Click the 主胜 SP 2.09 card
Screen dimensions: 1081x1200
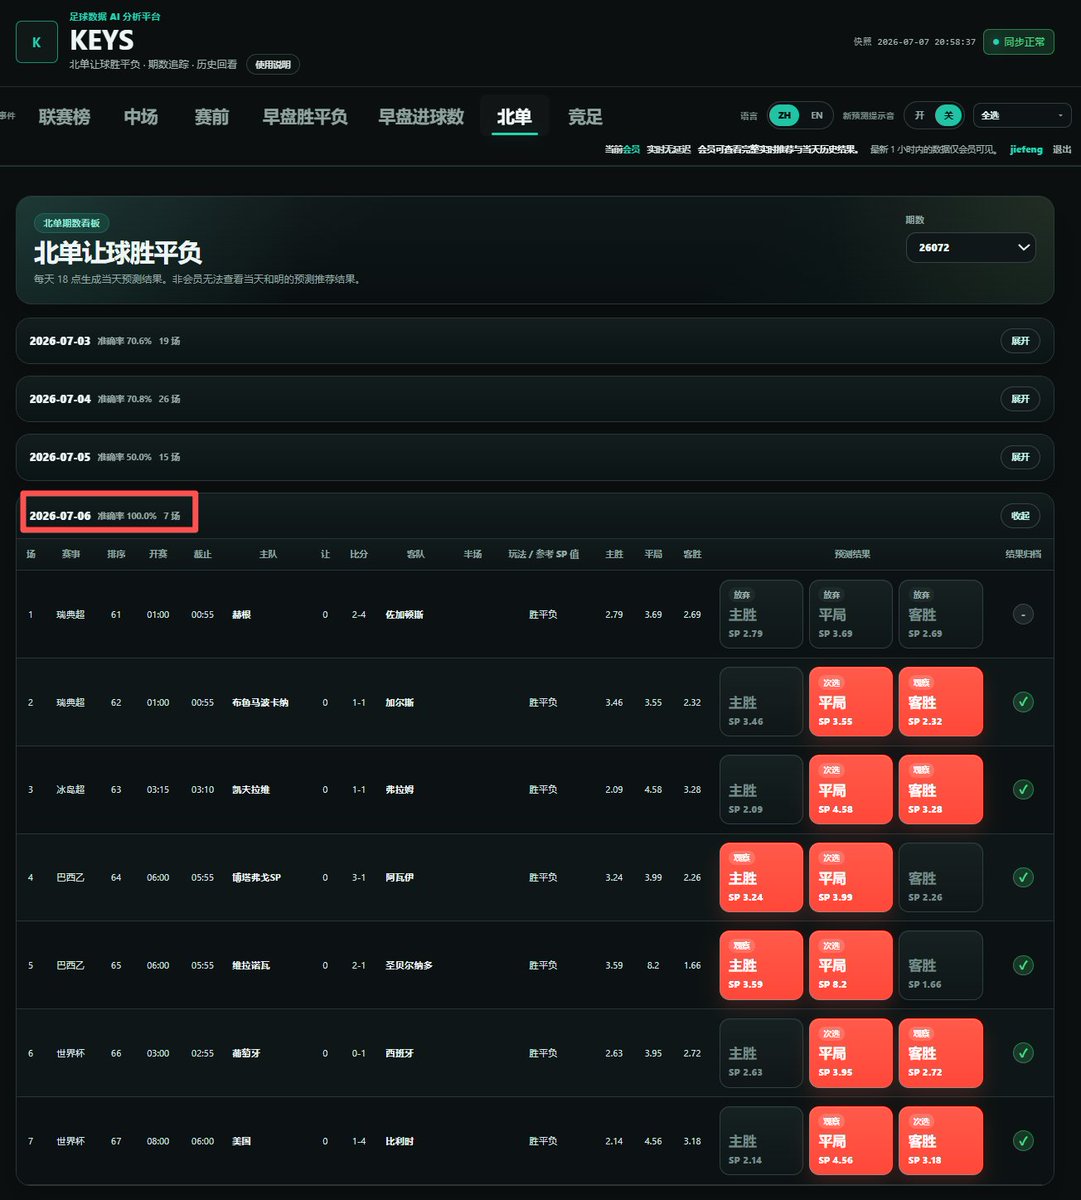[761, 790]
